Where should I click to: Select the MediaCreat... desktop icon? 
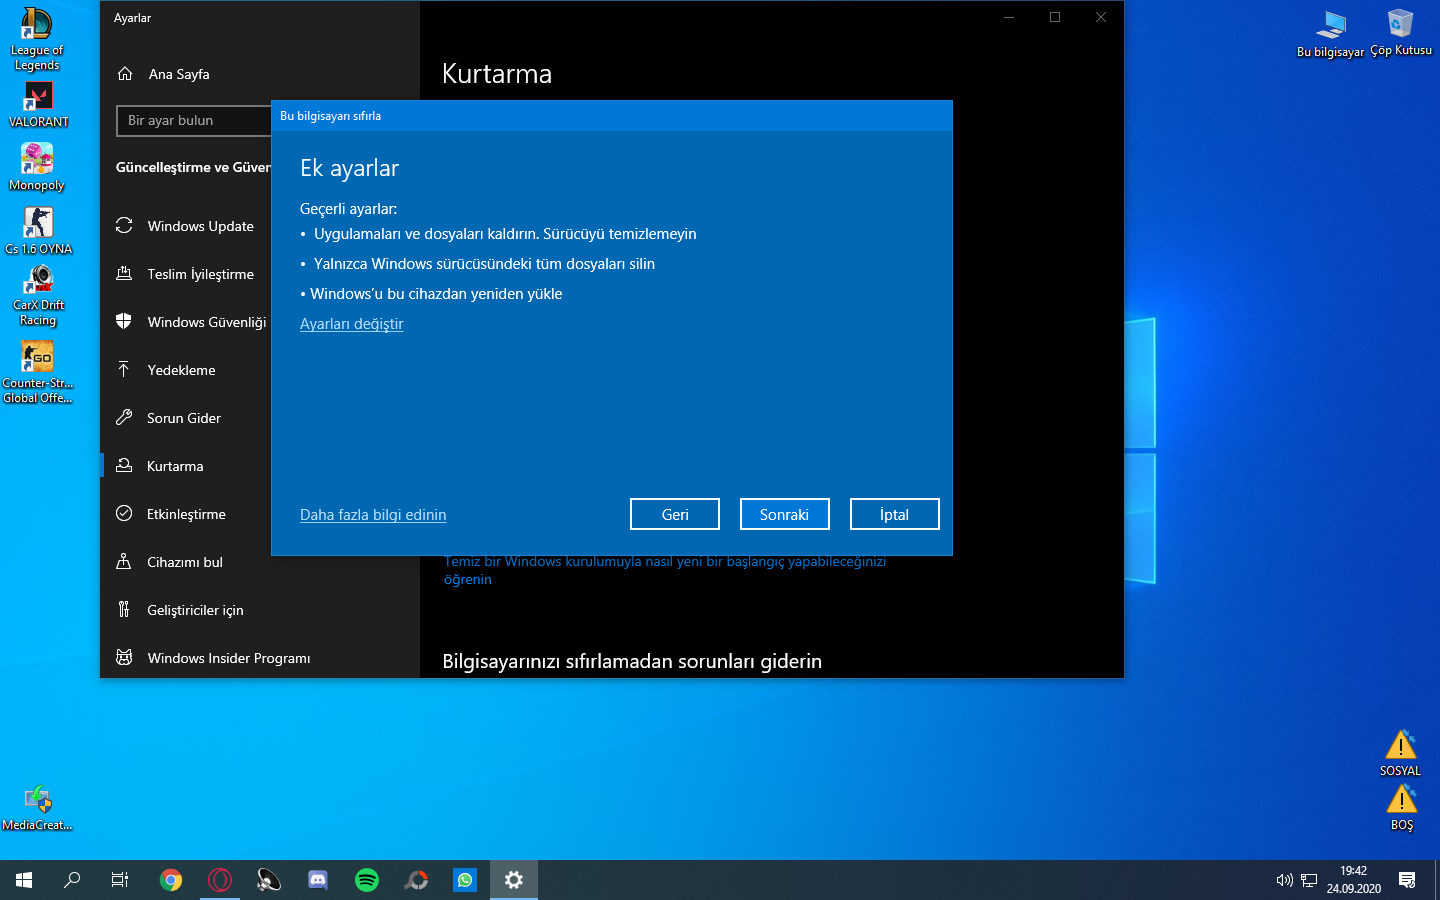coord(37,808)
